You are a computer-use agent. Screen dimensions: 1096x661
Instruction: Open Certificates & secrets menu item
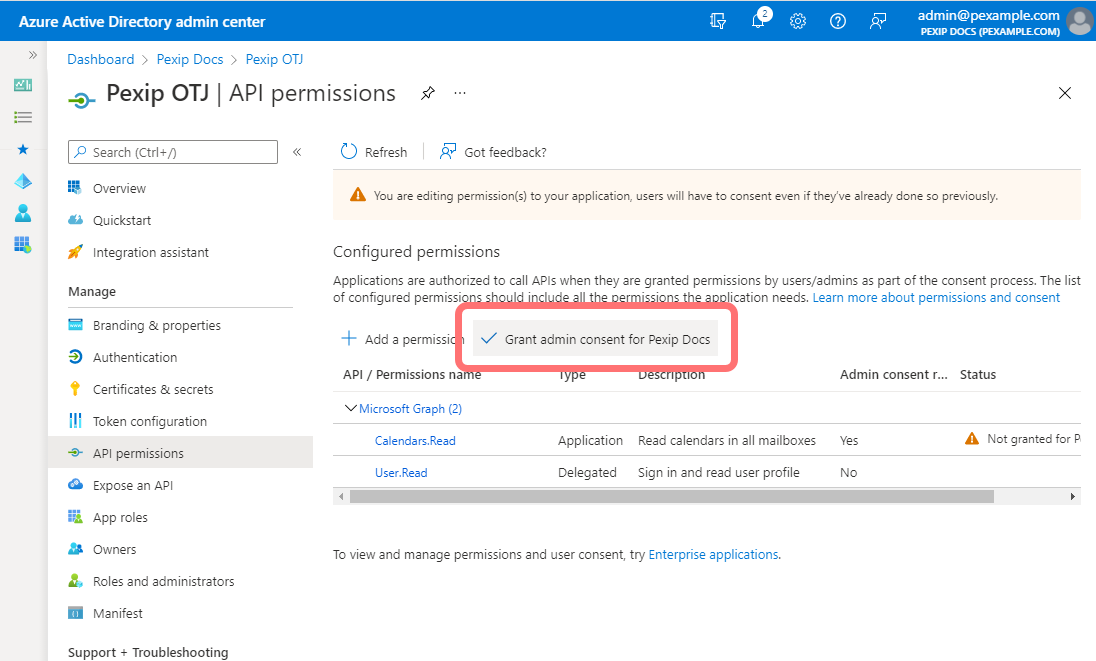153,389
